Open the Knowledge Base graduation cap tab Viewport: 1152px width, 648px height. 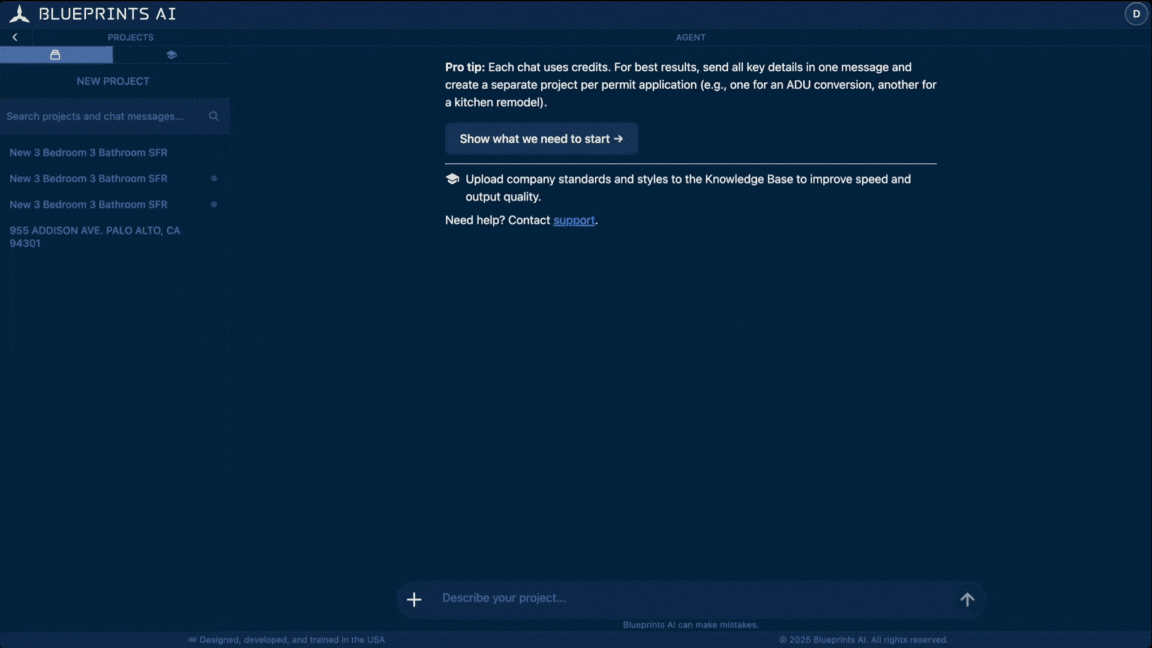(x=171, y=55)
